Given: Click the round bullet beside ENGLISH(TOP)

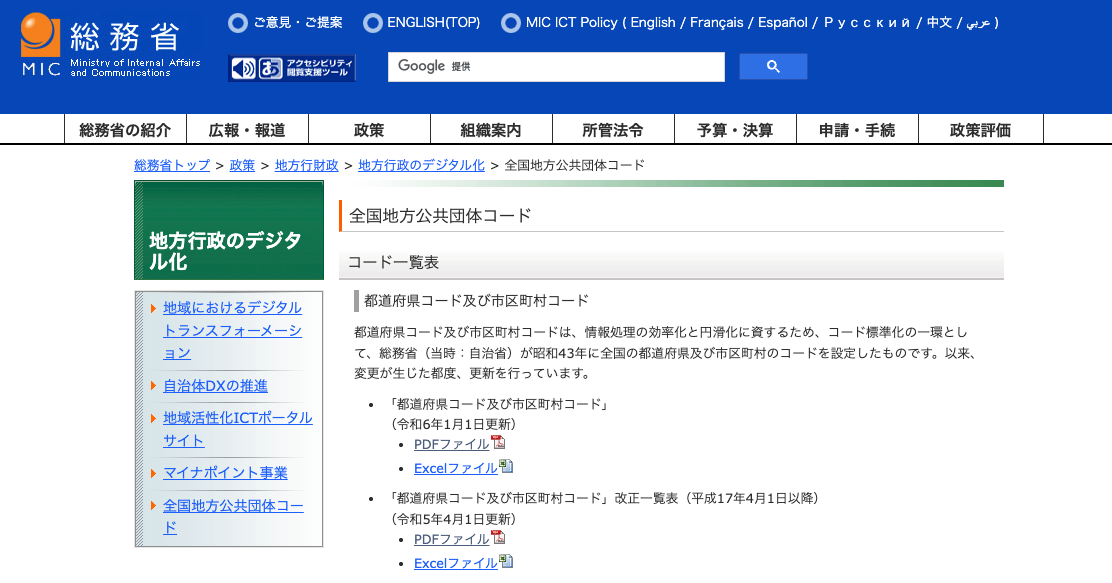Looking at the screenshot, I should [373, 22].
